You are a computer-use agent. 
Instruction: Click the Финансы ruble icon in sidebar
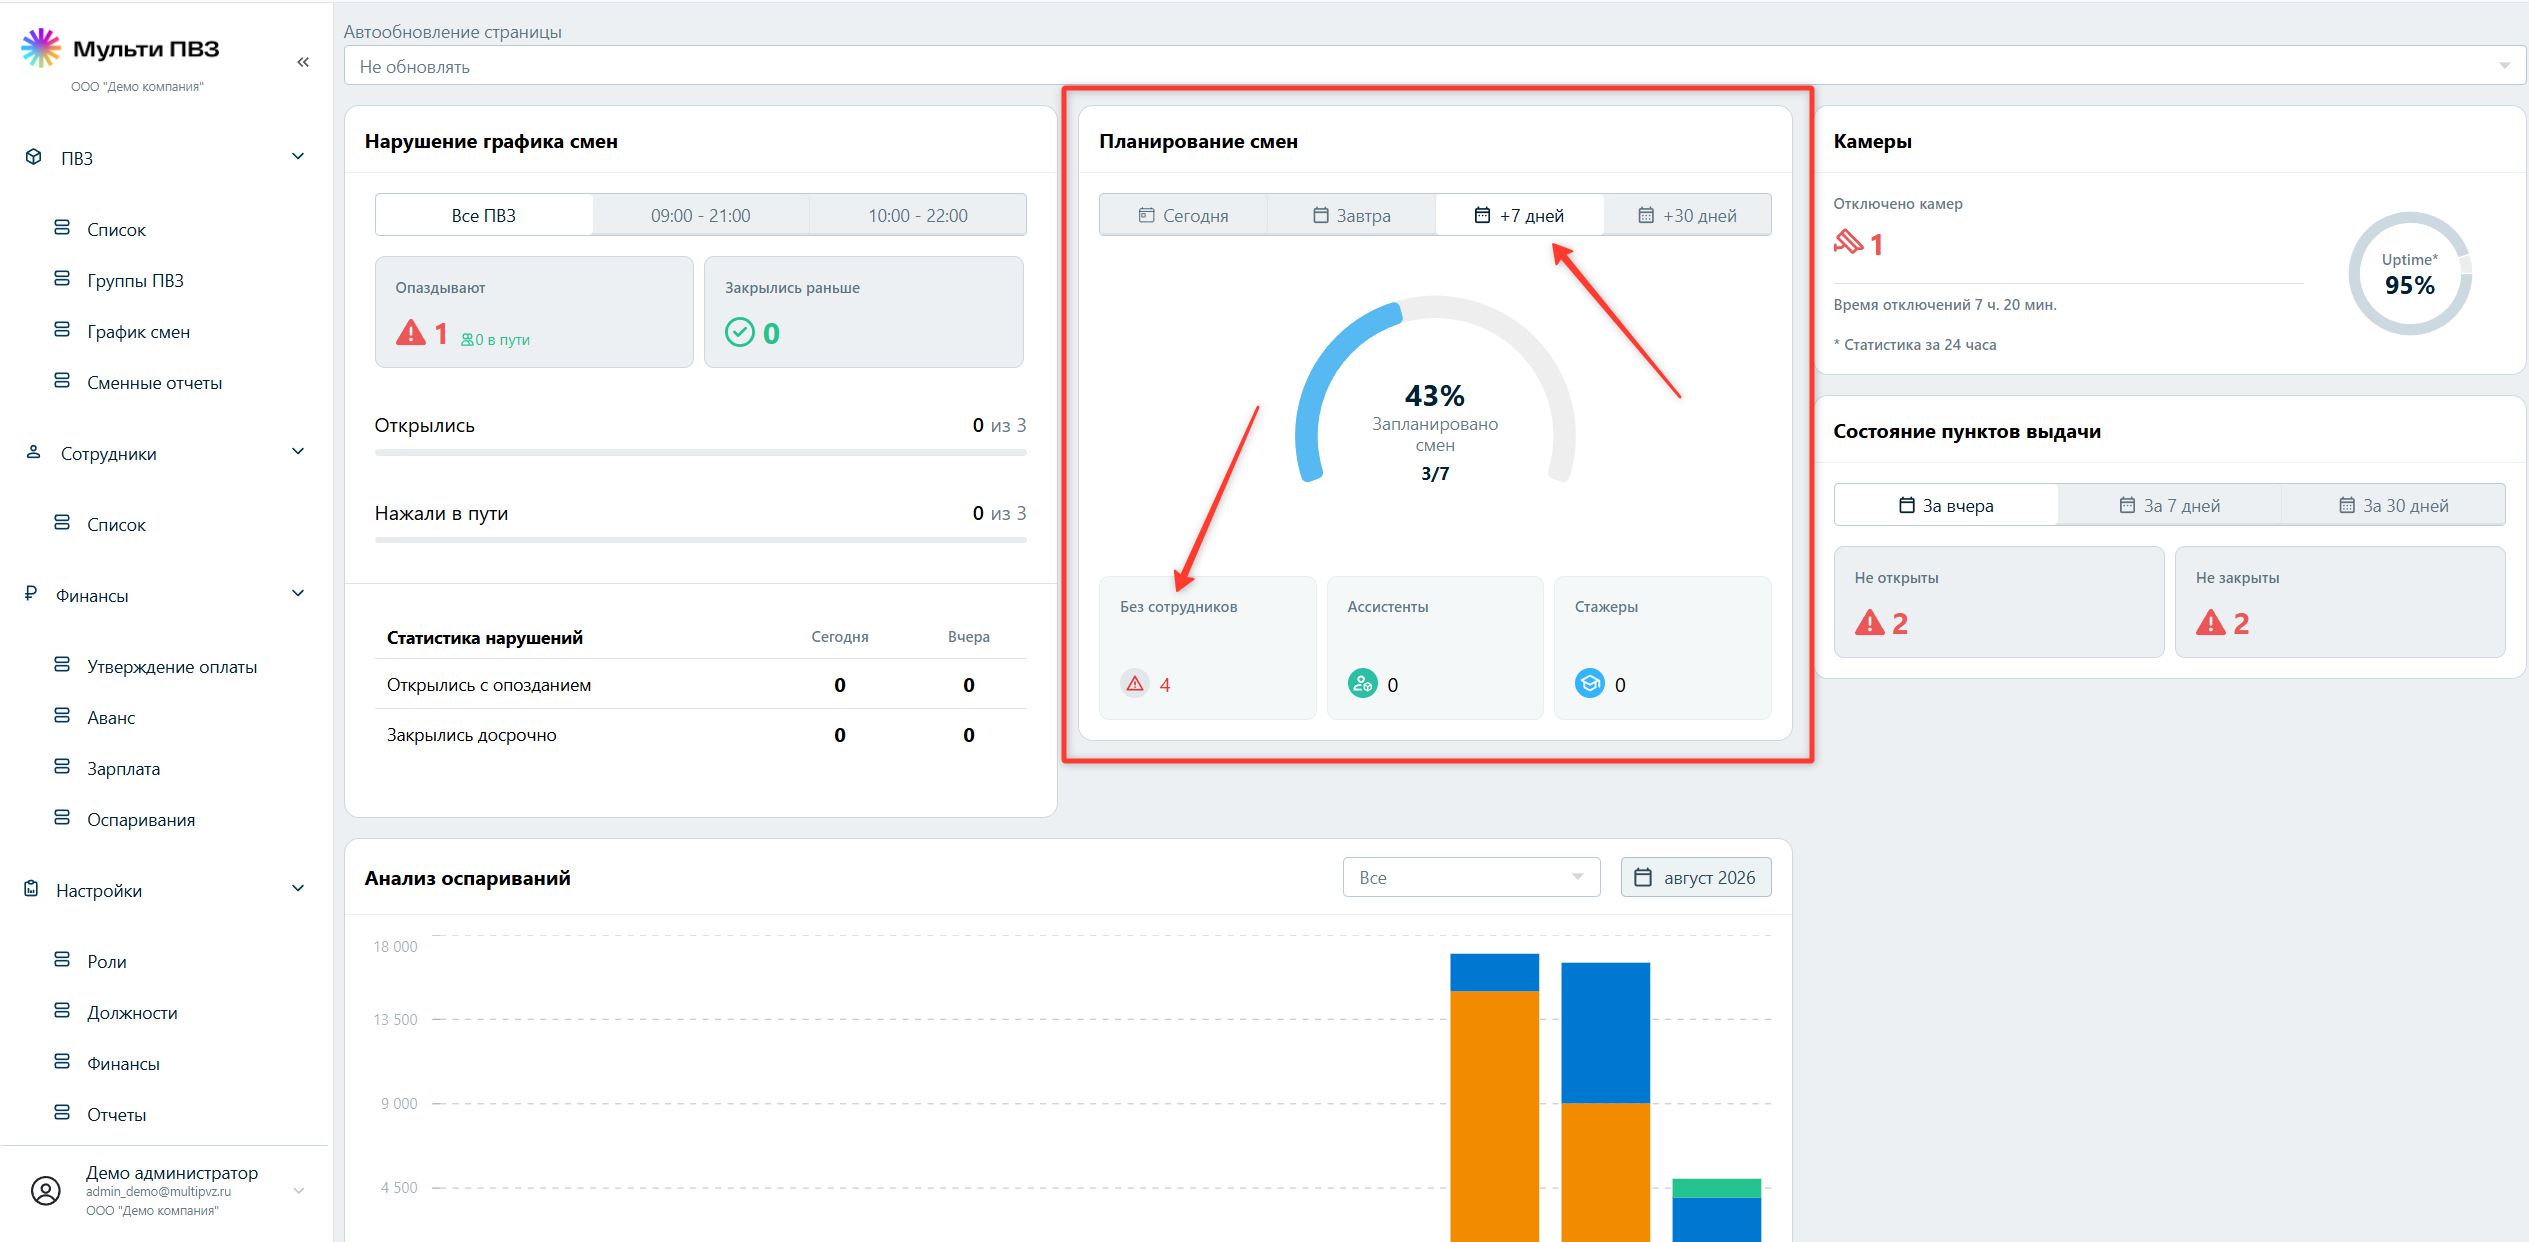tap(31, 594)
